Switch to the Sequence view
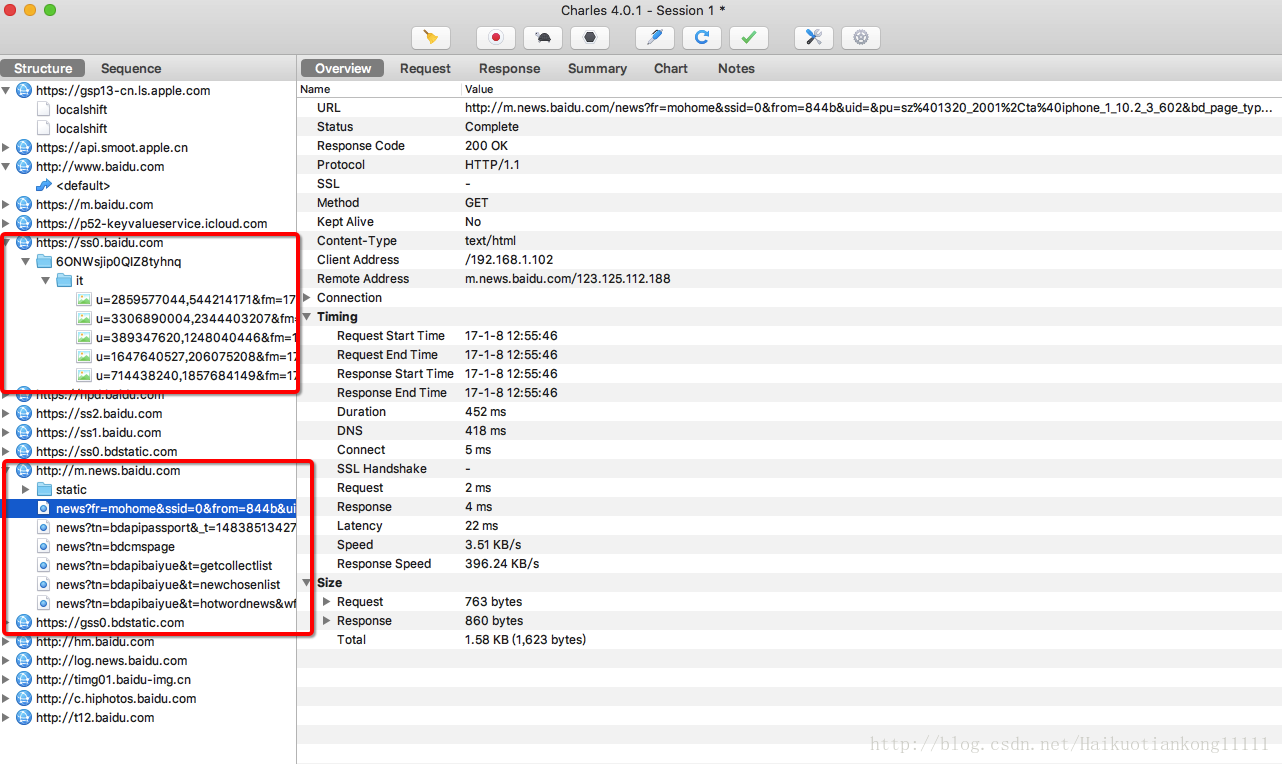This screenshot has width=1282, height=764. tap(131, 68)
